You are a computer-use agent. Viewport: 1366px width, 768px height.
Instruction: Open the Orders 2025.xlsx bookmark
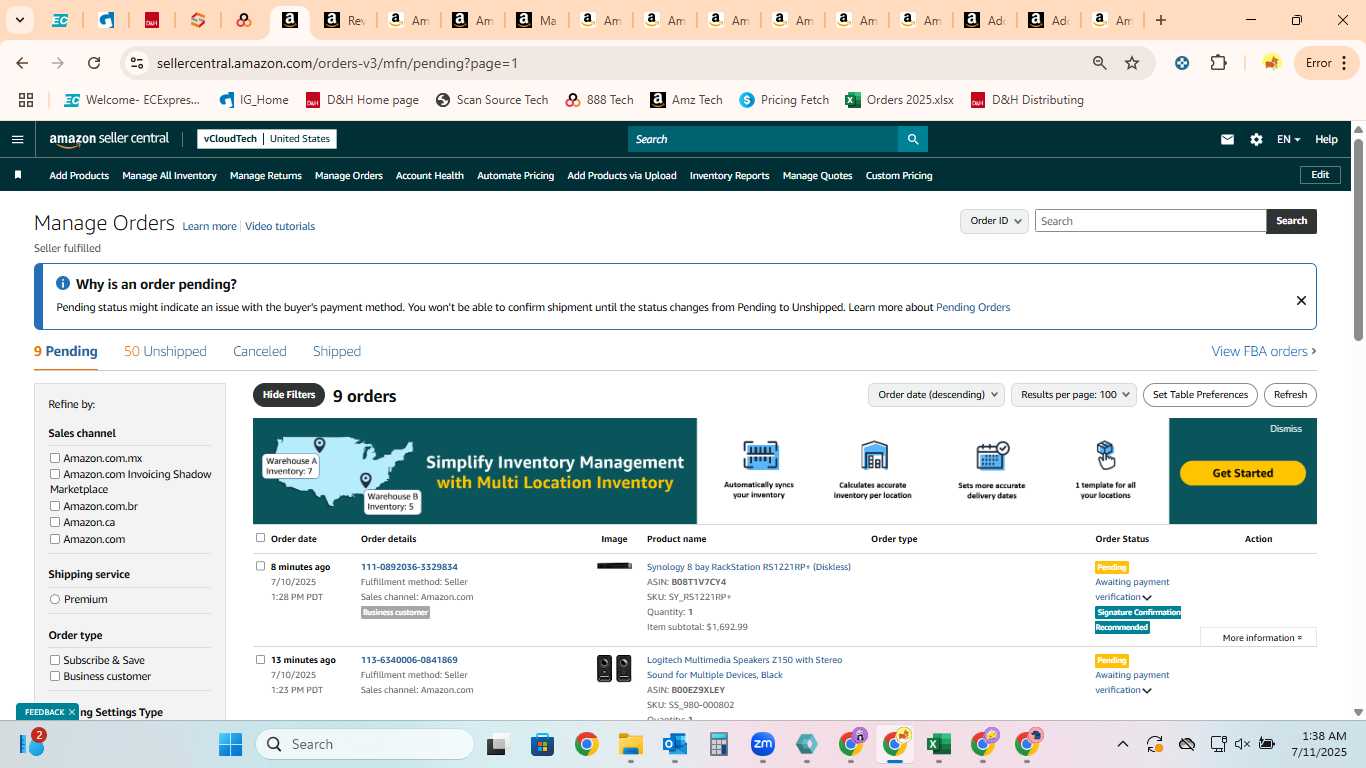(899, 100)
